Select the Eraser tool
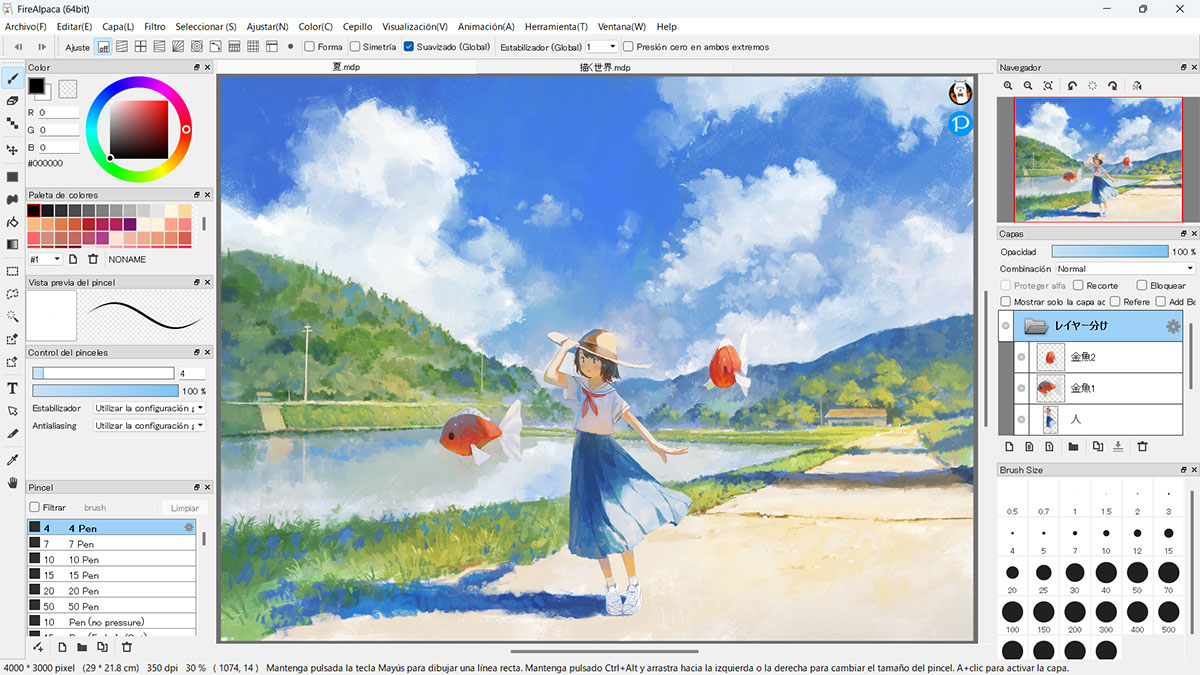This screenshot has width=1200, height=675. pos(13,101)
